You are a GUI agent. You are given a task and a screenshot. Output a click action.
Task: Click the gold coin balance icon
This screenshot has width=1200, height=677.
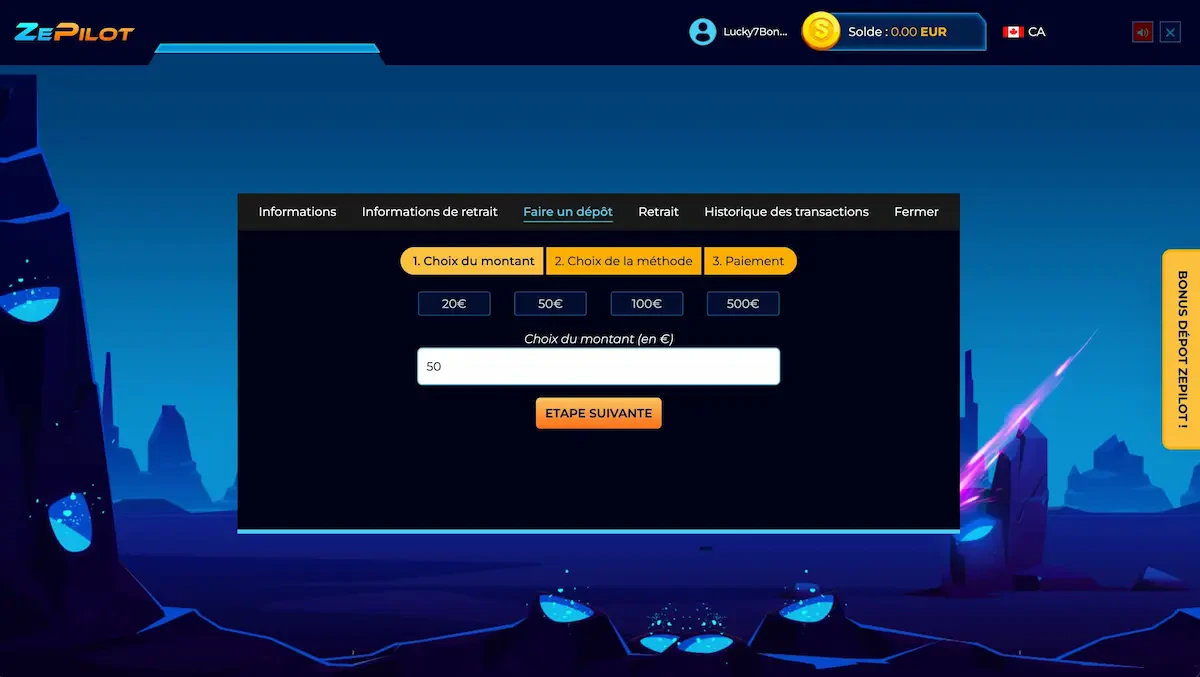[x=821, y=32]
